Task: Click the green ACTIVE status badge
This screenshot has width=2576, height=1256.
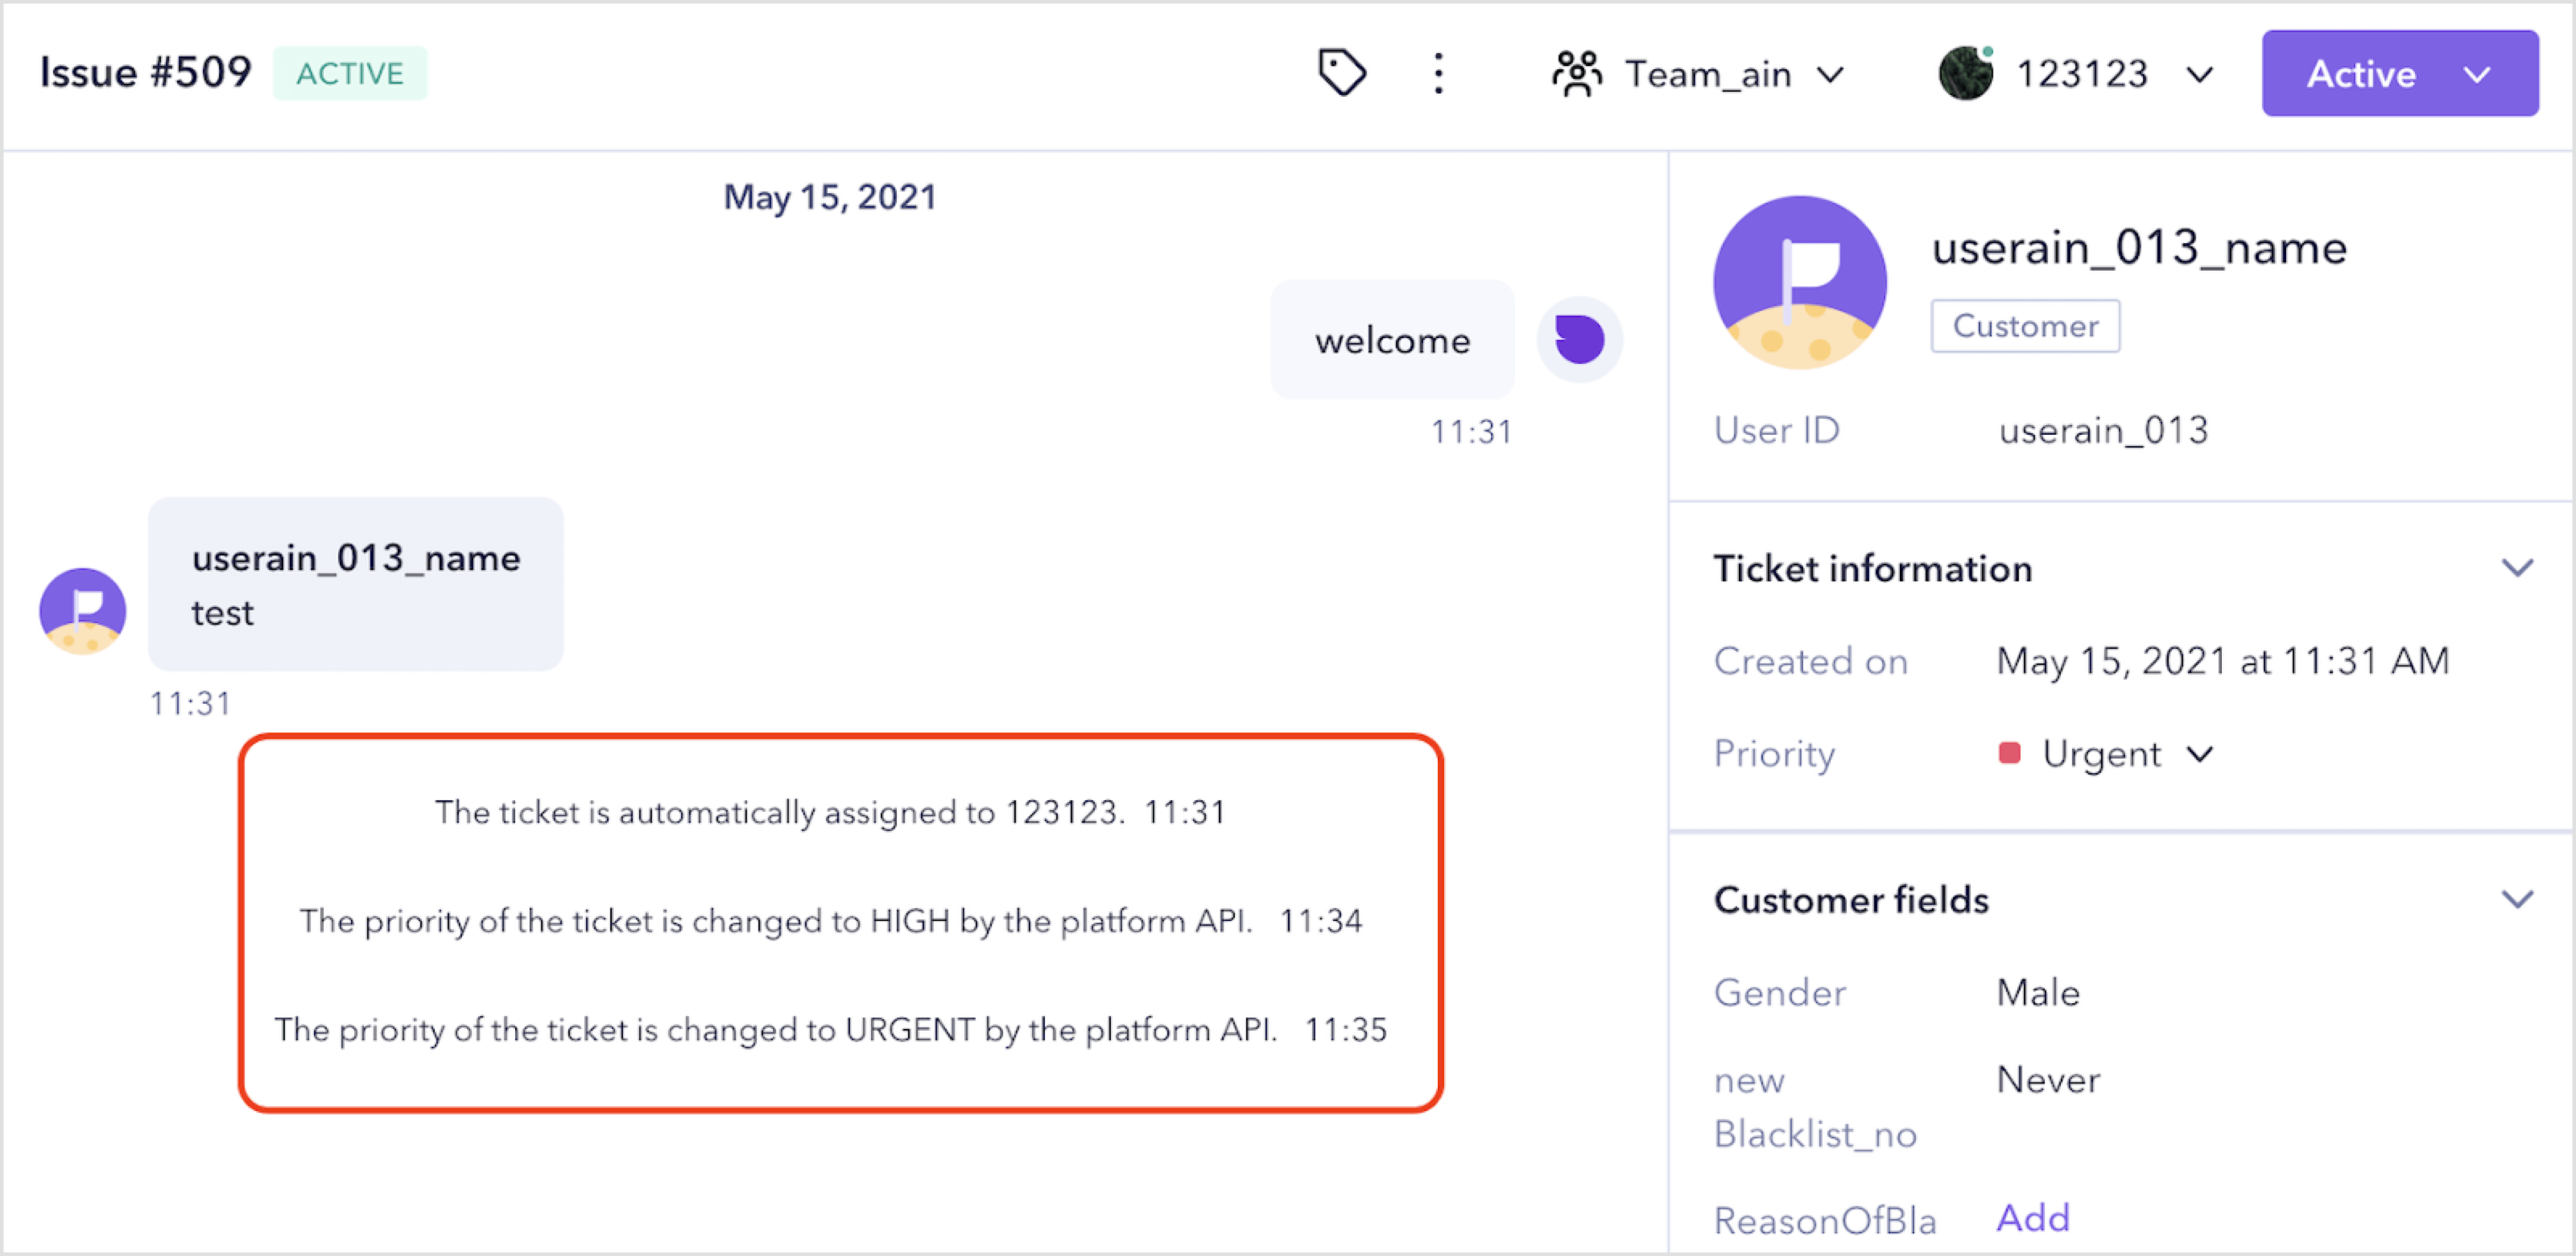Action: tap(350, 73)
